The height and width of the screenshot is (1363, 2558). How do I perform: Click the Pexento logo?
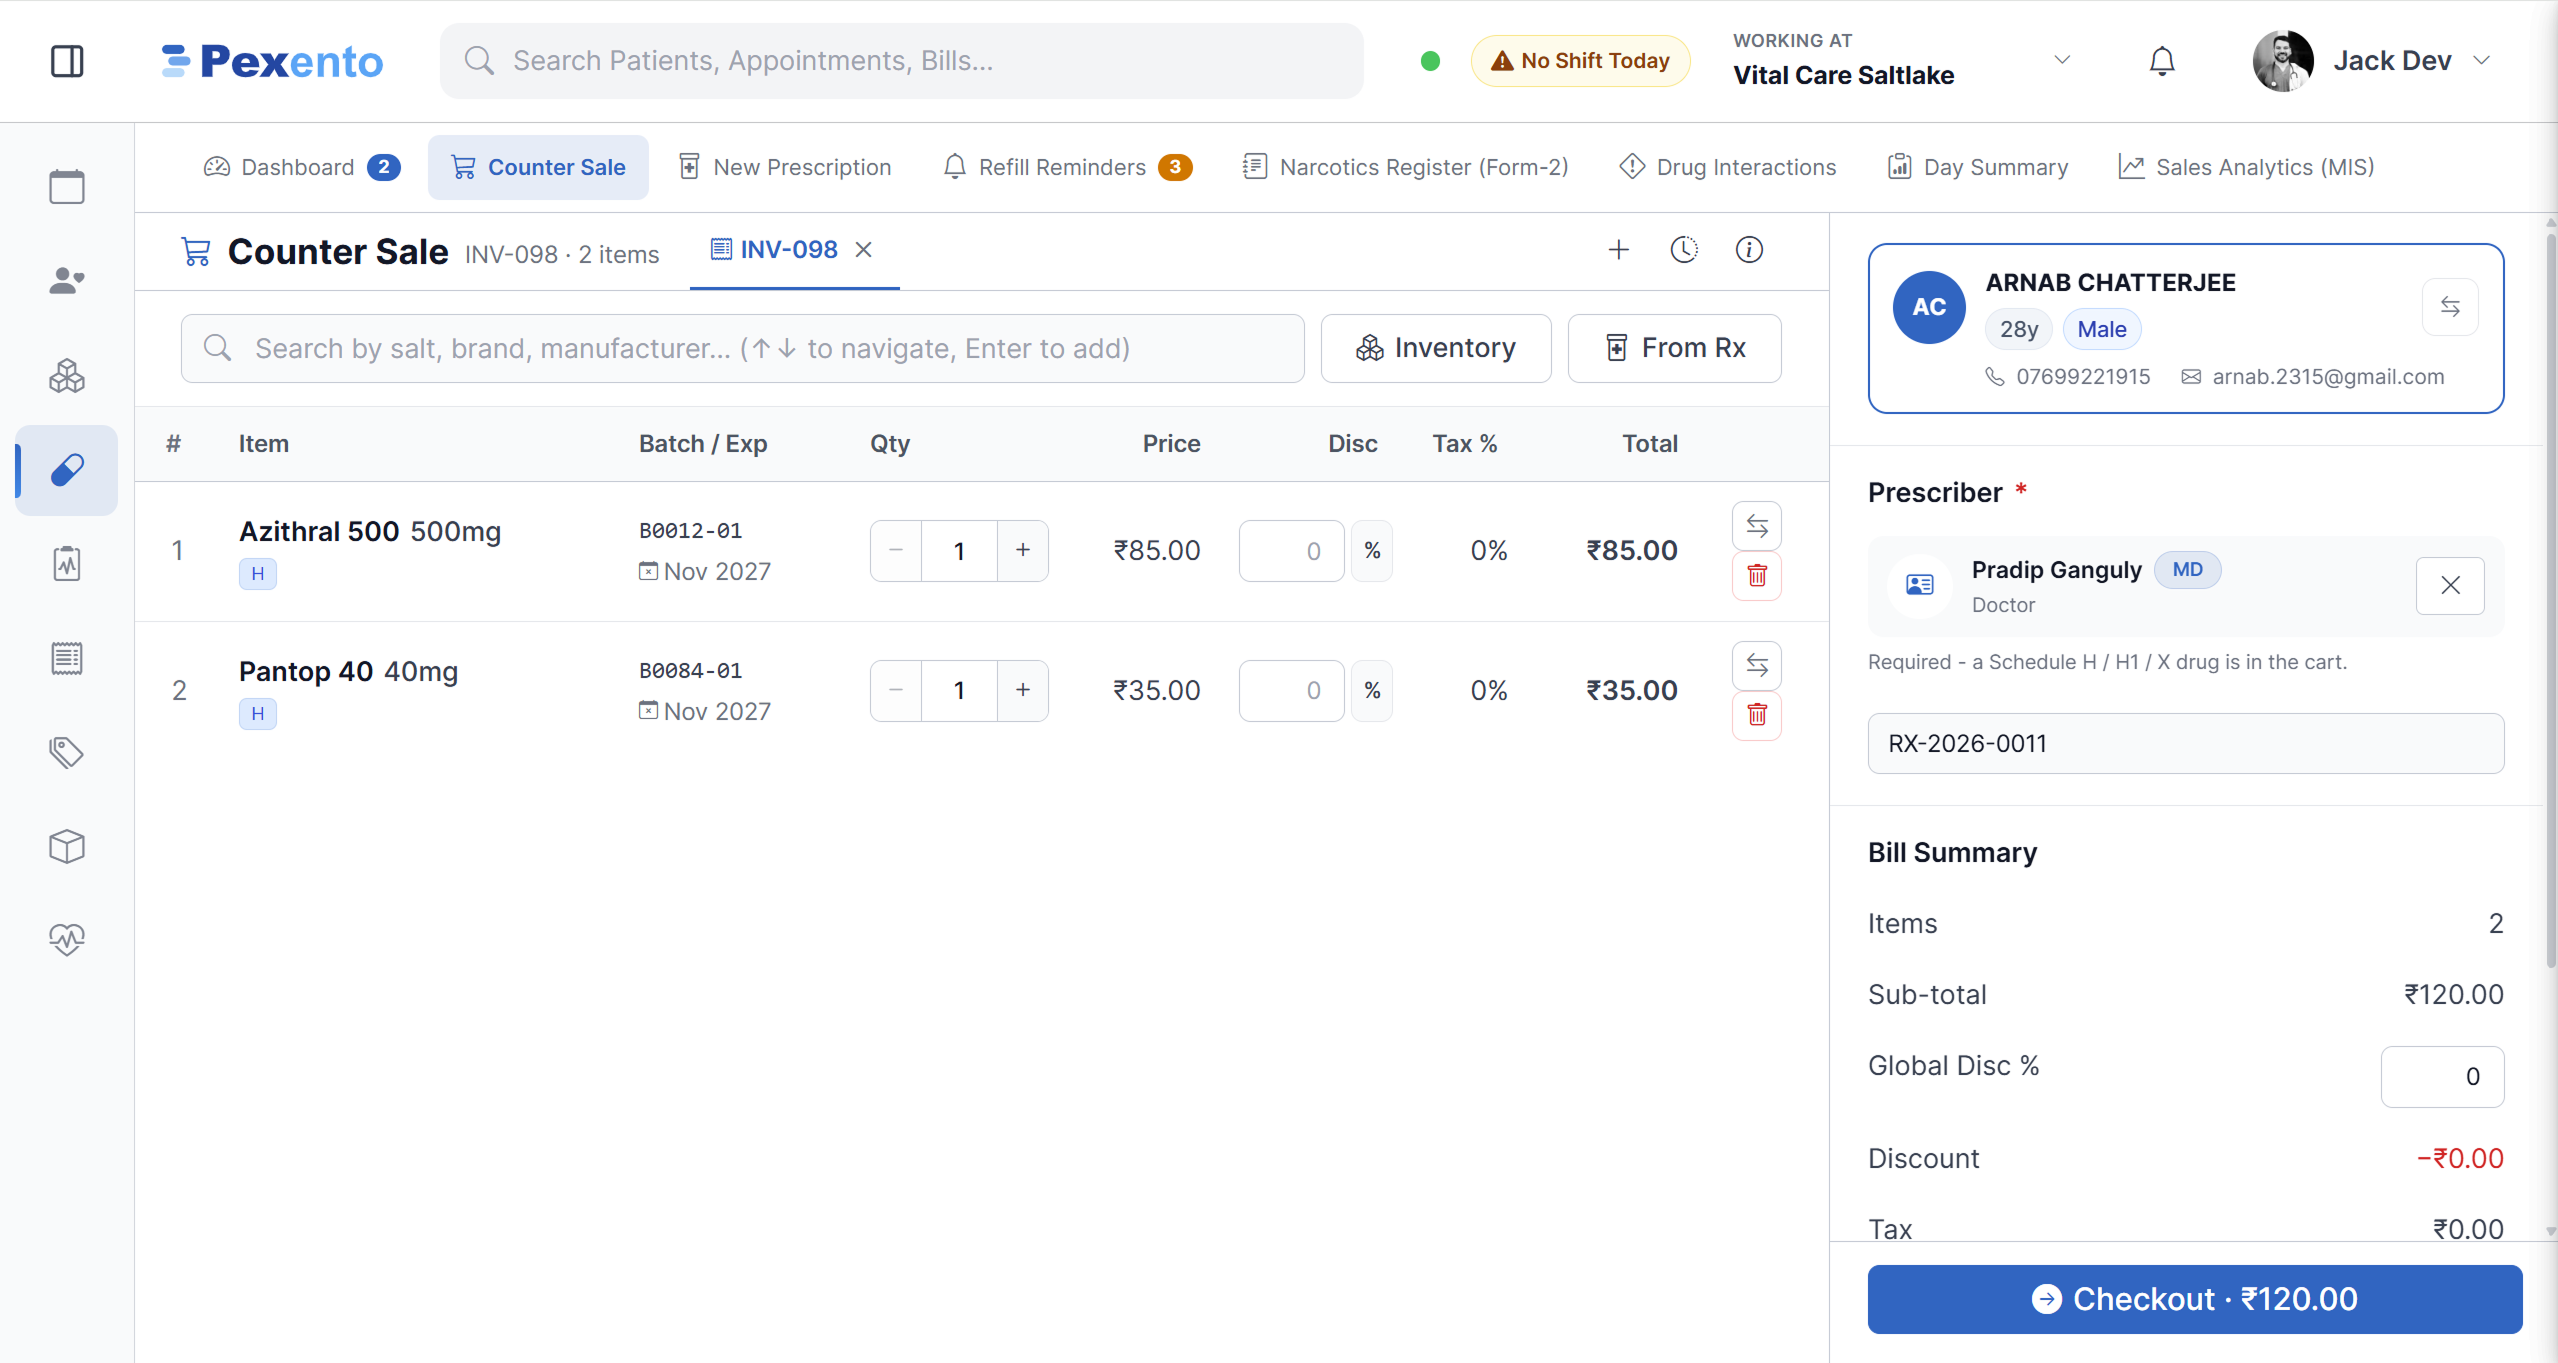tap(272, 61)
